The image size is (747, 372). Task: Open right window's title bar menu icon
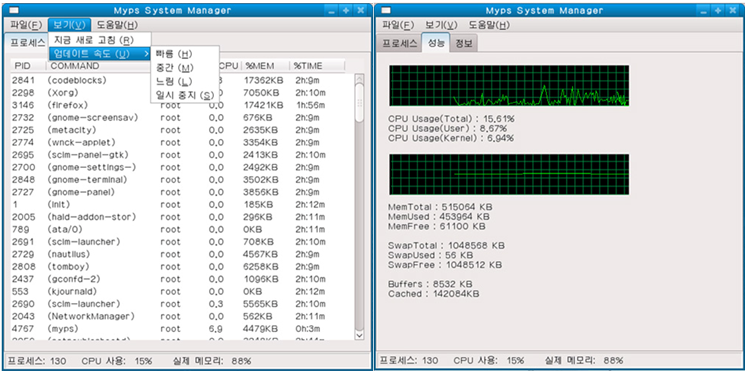(x=386, y=10)
